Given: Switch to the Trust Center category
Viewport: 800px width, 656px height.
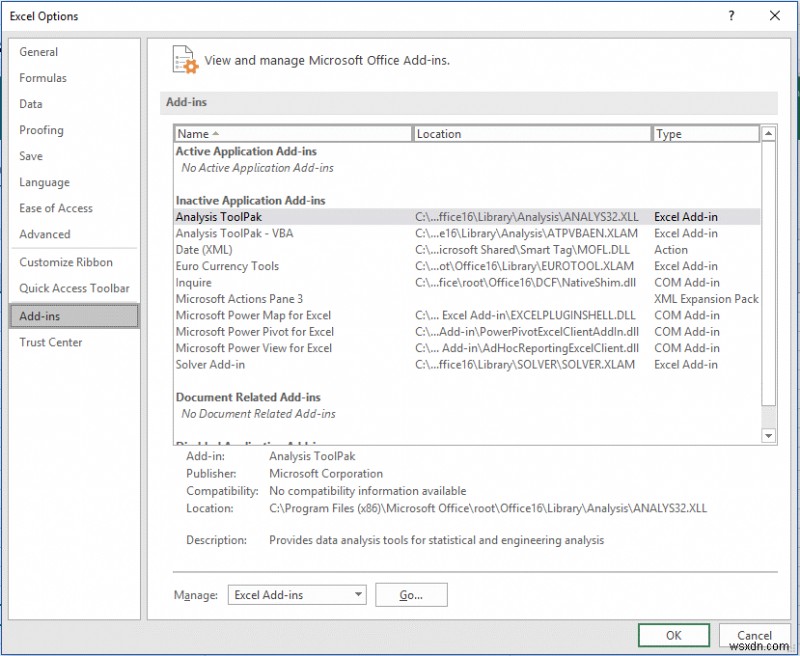Looking at the screenshot, I should (x=51, y=341).
